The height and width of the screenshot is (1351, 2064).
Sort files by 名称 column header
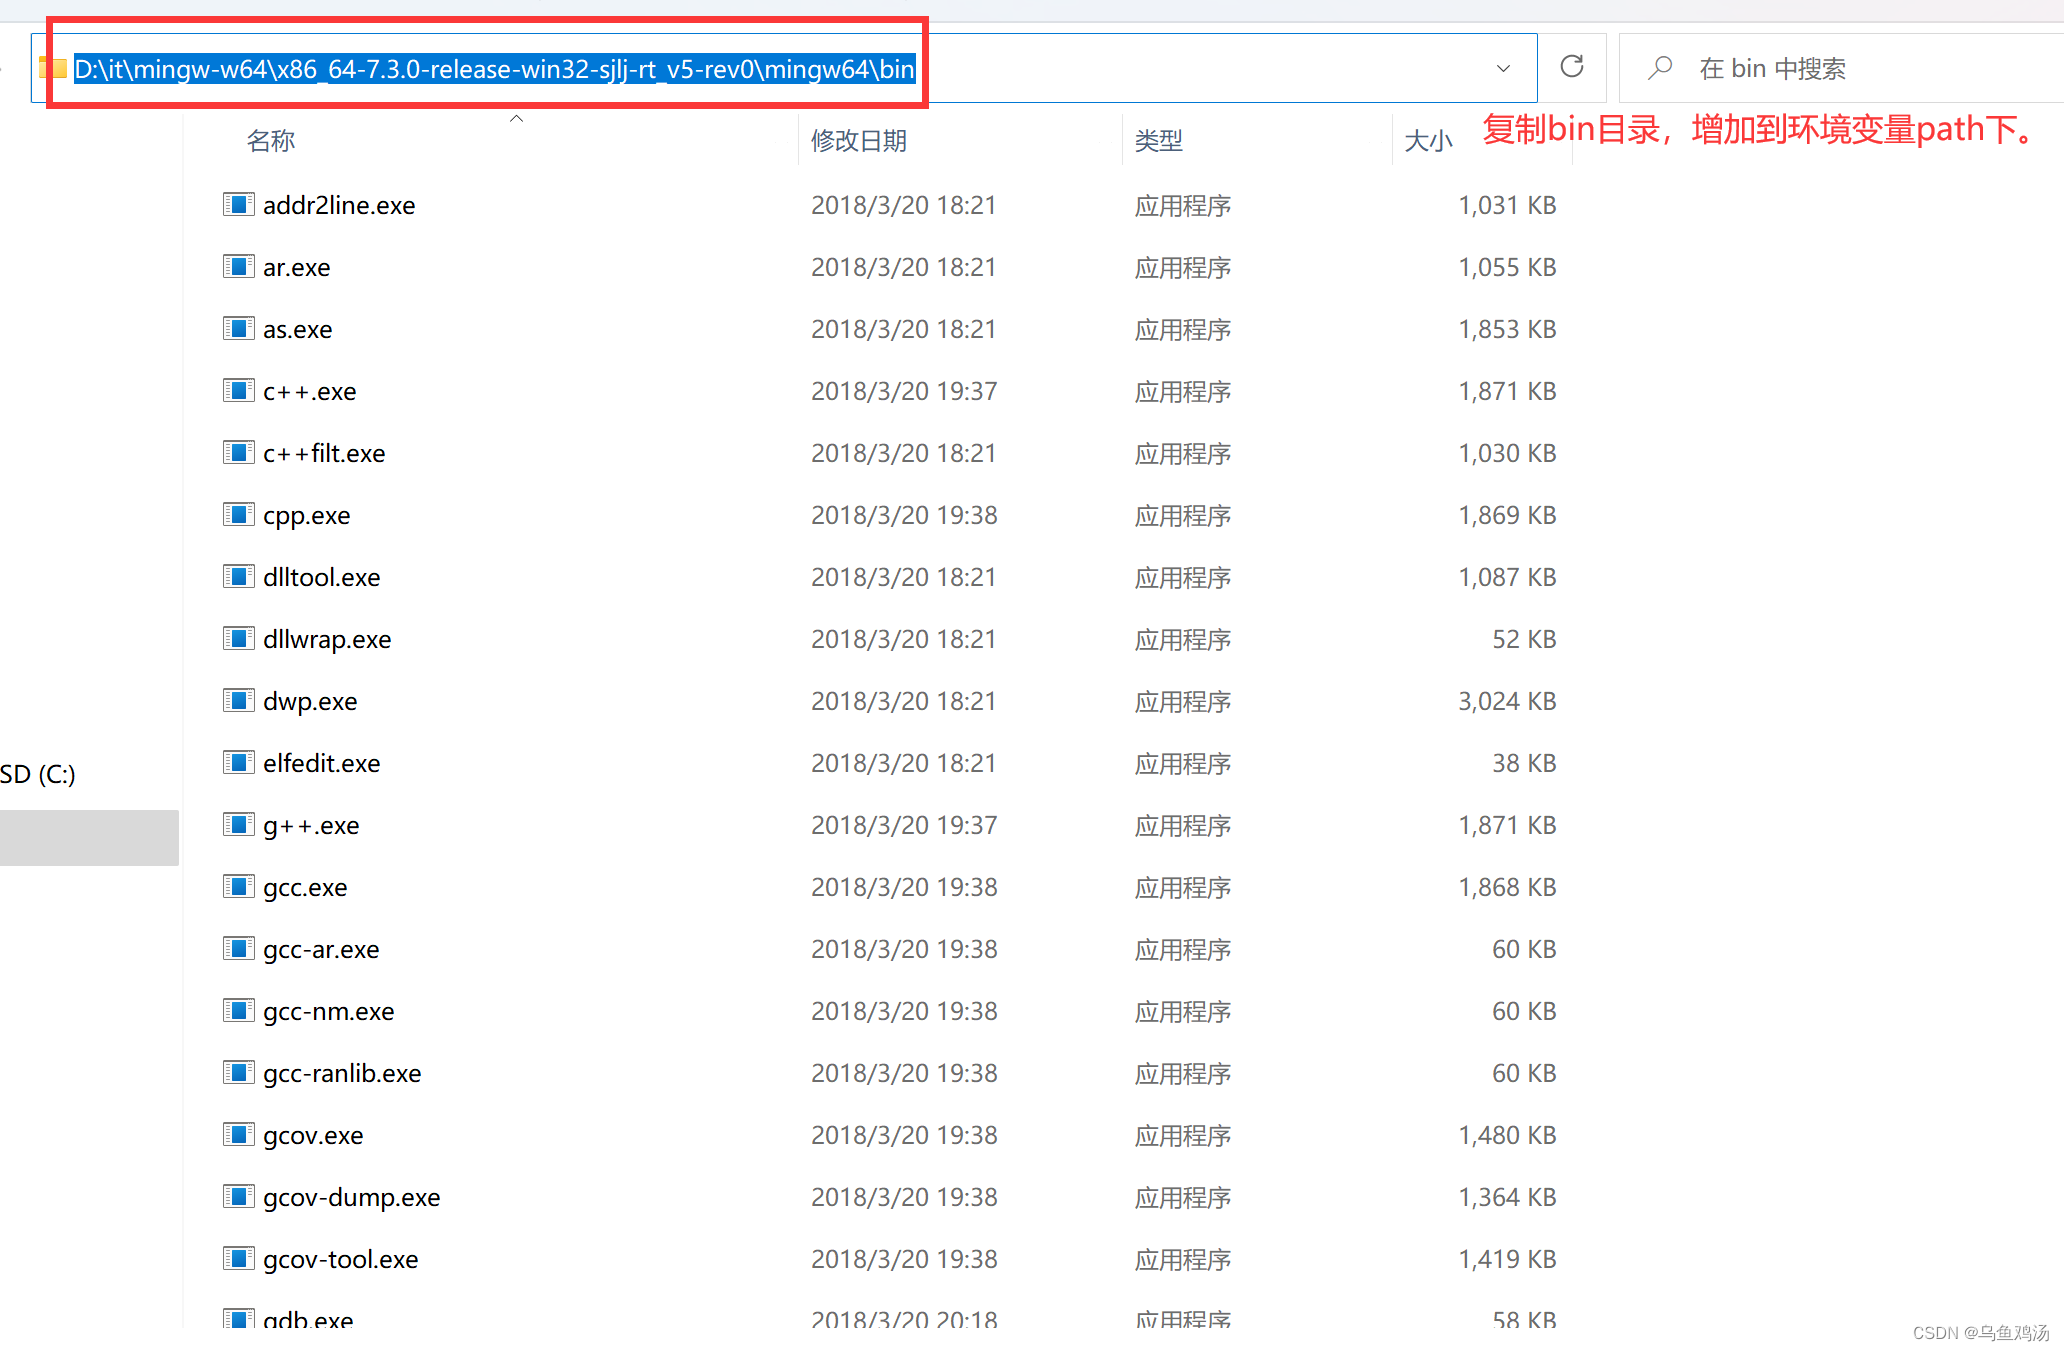click(x=271, y=140)
